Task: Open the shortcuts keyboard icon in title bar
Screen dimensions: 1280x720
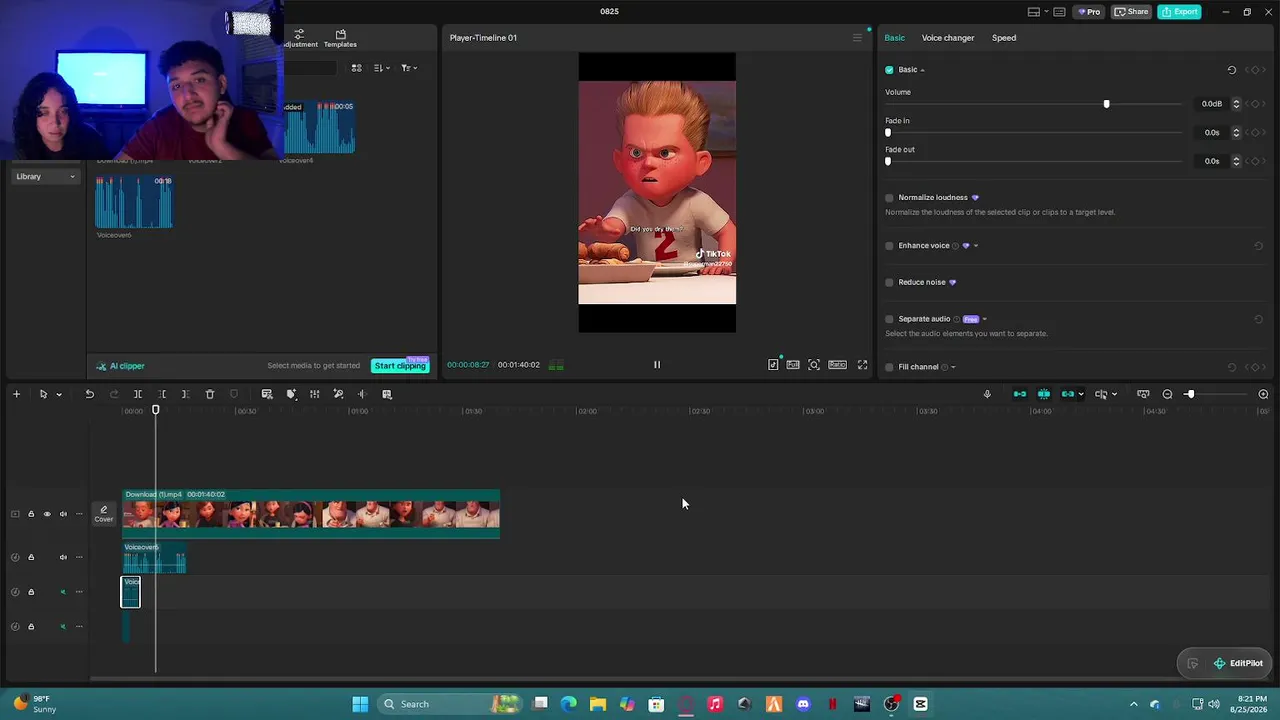Action: (x=1059, y=12)
